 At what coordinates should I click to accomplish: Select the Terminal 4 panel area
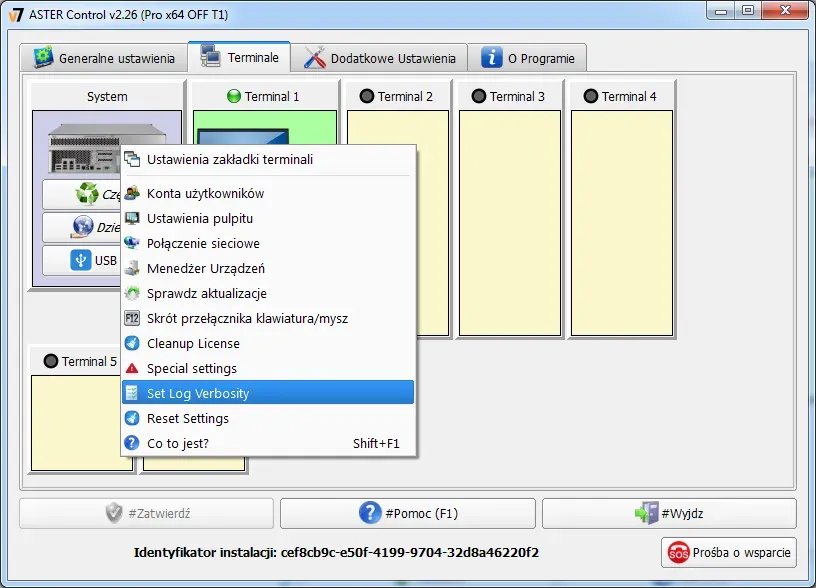(622, 222)
